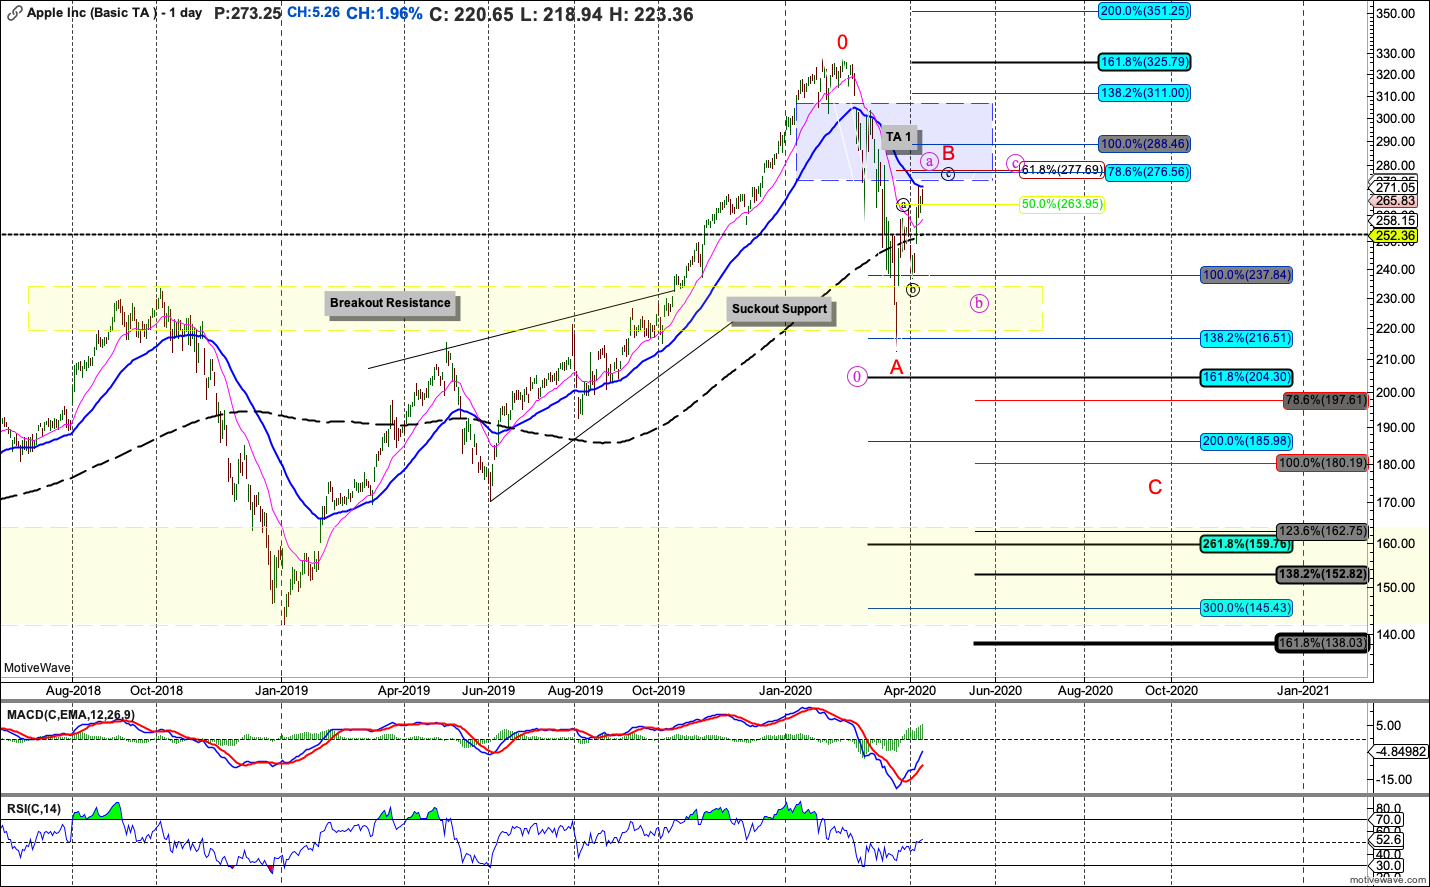This screenshot has width=1430, height=887.
Task: Select the RSI value tag 52.6
Action: point(1389,840)
